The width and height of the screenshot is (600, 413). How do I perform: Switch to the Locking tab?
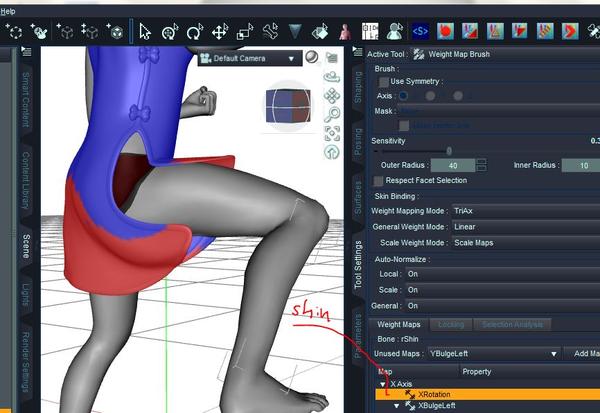(451, 325)
